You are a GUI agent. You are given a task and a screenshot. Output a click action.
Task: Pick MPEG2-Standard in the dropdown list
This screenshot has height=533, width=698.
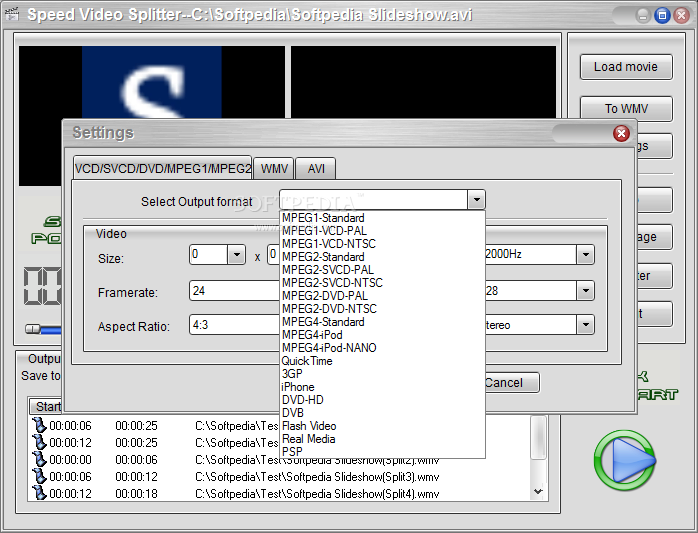(383, 257)
